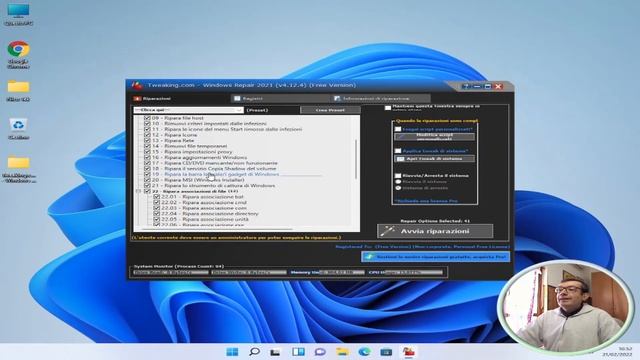
Task: Uncheck 22 - Ripara associazioni di file checkbox
Action: (147, 191)
